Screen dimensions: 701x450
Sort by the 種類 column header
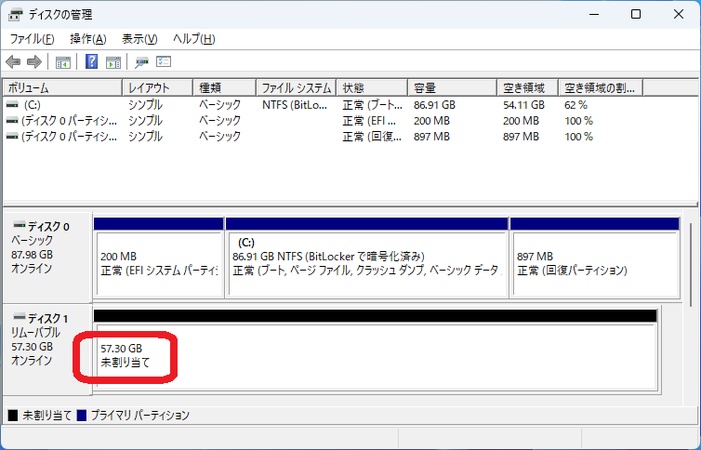point(224,88)
